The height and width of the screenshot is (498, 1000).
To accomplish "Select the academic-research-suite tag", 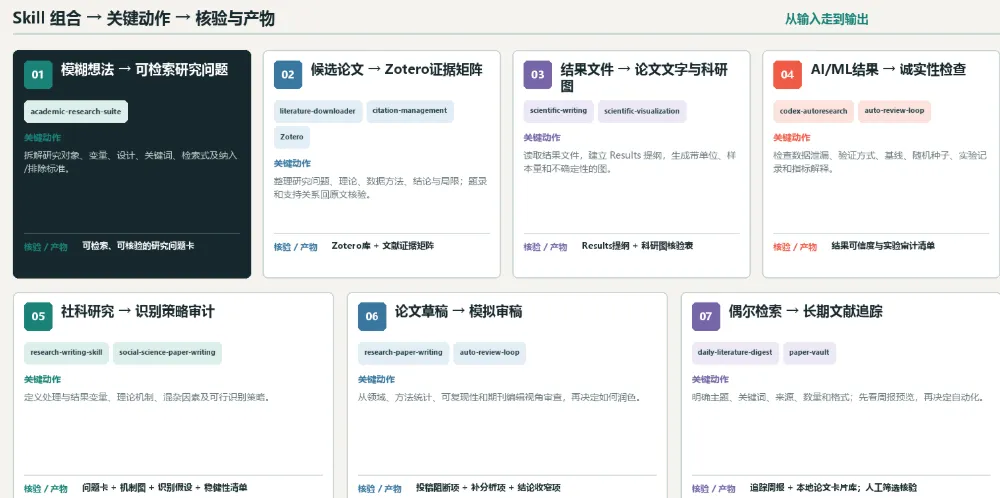I will [76, 112].
